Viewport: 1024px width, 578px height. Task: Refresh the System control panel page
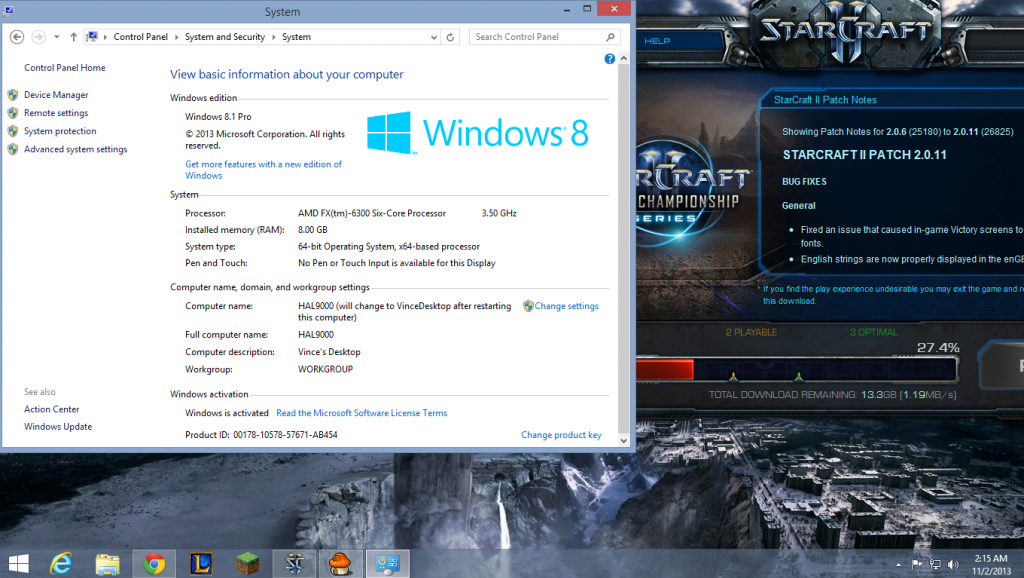point(451,37)
